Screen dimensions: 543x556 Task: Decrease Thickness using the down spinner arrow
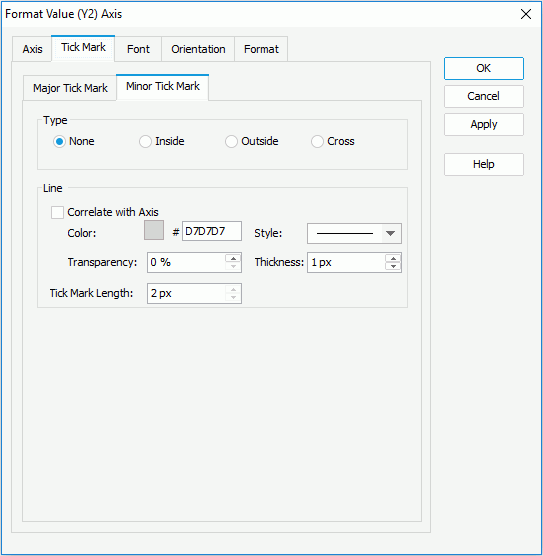[393, 267]
